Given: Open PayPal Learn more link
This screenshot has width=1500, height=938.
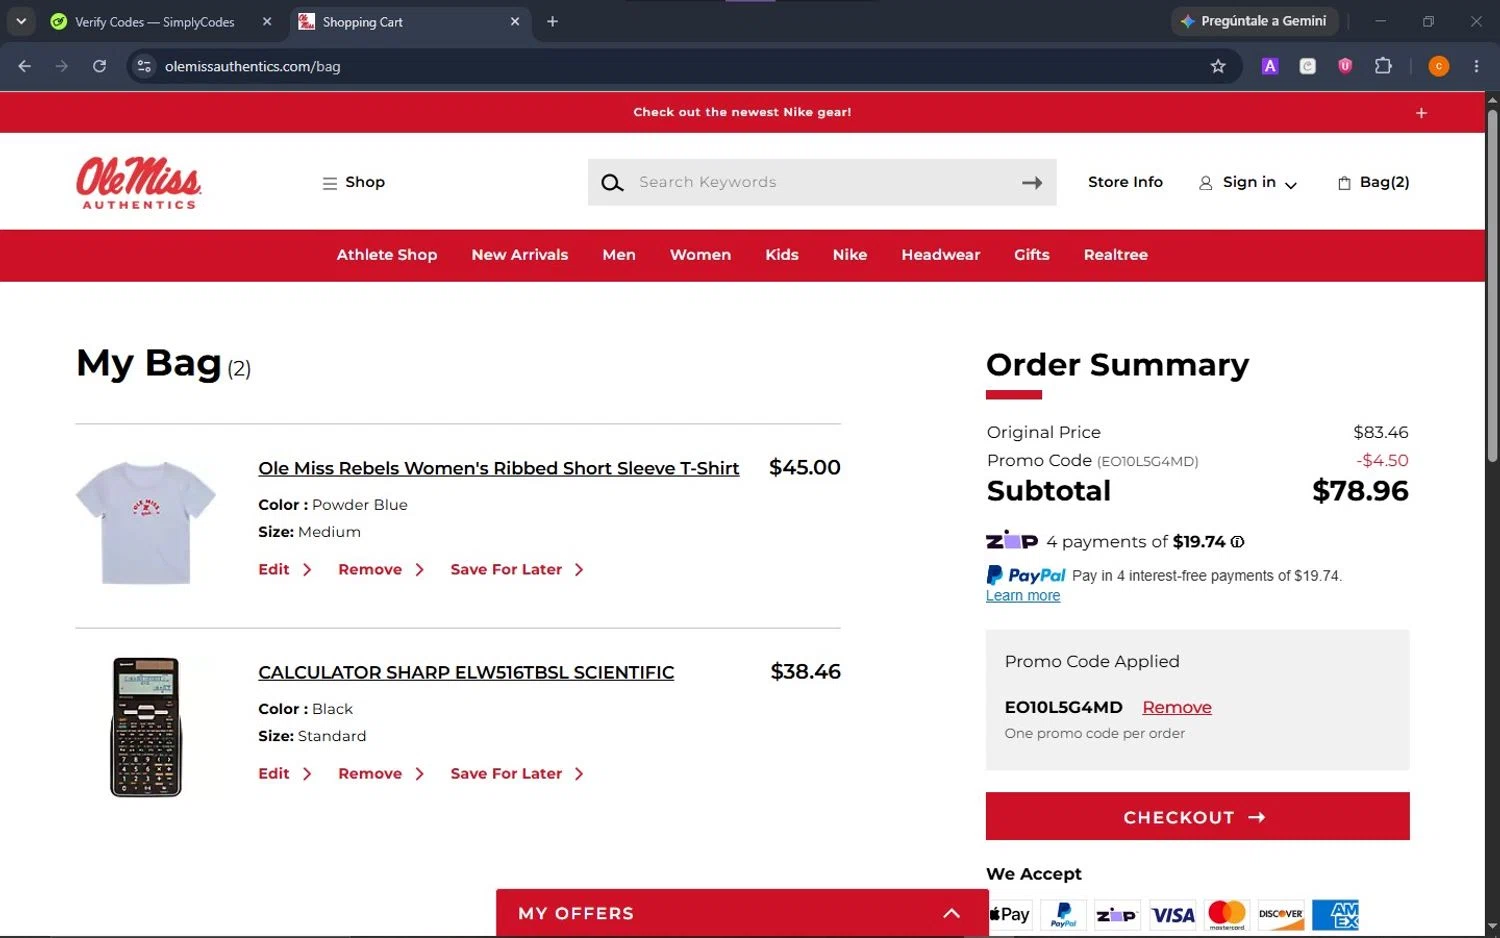Looking at the screenshot, I should [1023, 596].
